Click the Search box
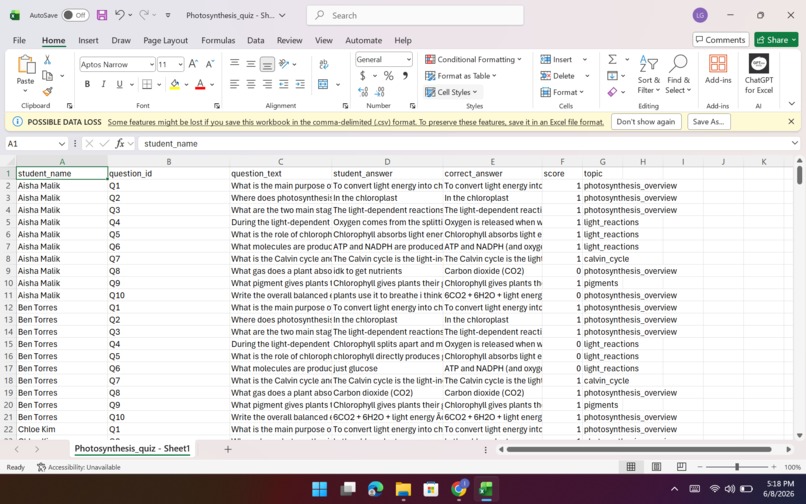 click(x=415, y=15)
